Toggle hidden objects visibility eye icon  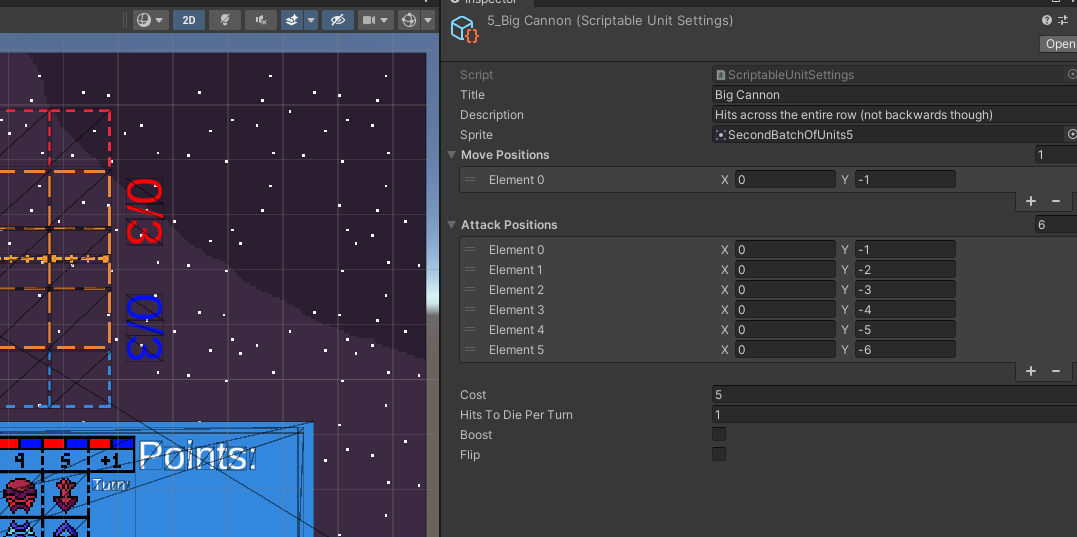[338, 20]
